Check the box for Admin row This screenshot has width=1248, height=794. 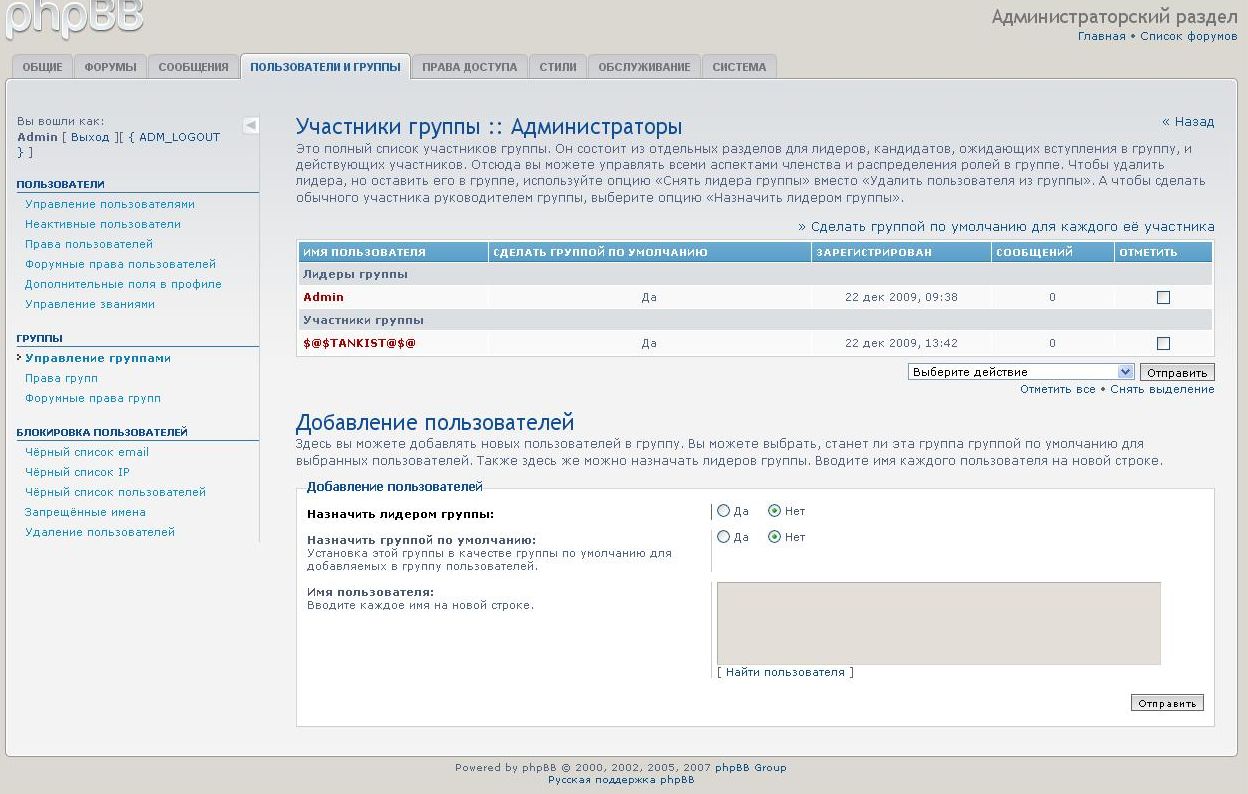click(x=1163, y=297)
